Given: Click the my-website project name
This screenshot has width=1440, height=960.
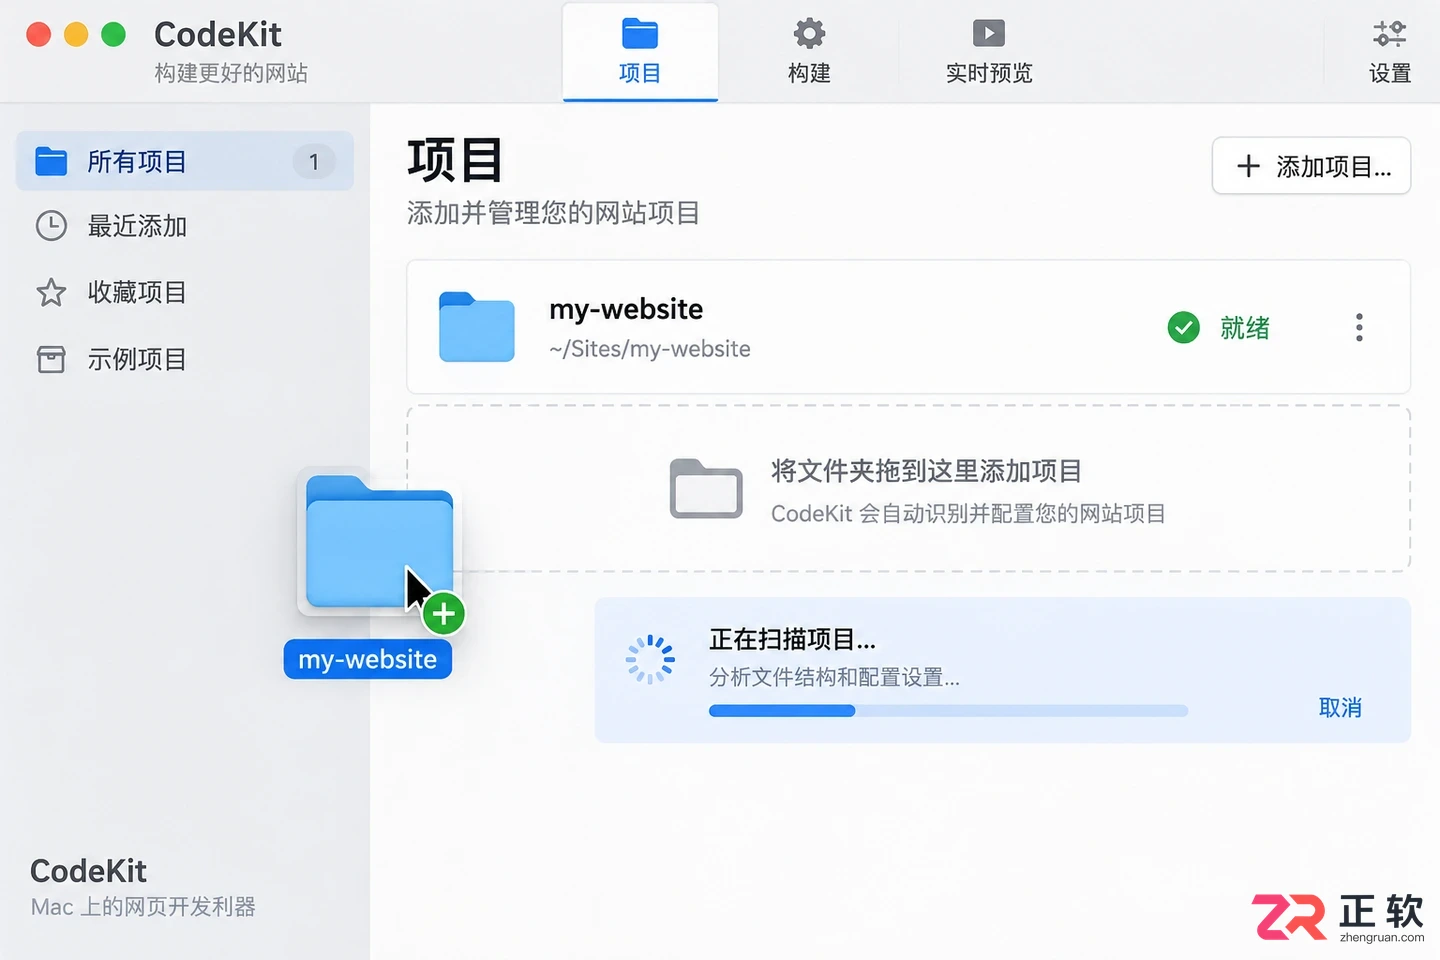Looking at the screenshot, I should [x=626, y=309].
